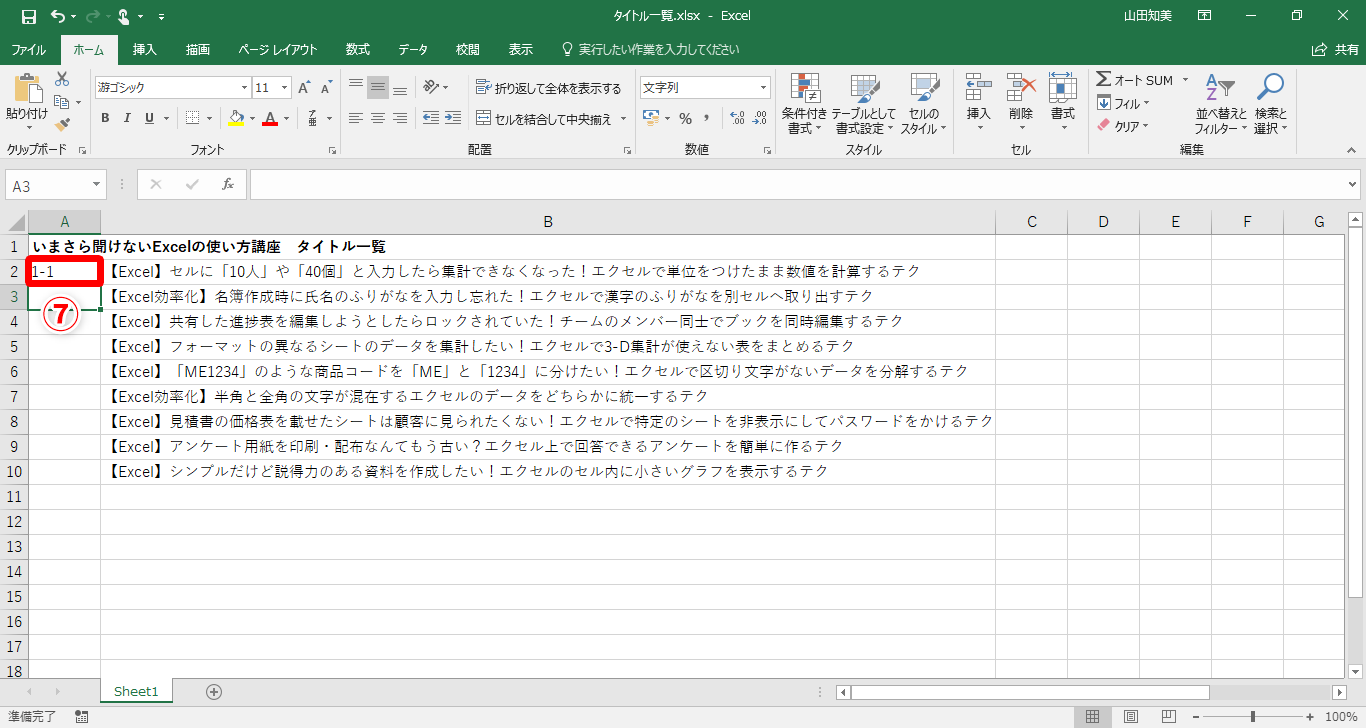Click the Decrease Indent icon
The image size is (1366, 728).
[x=430, y=118]
